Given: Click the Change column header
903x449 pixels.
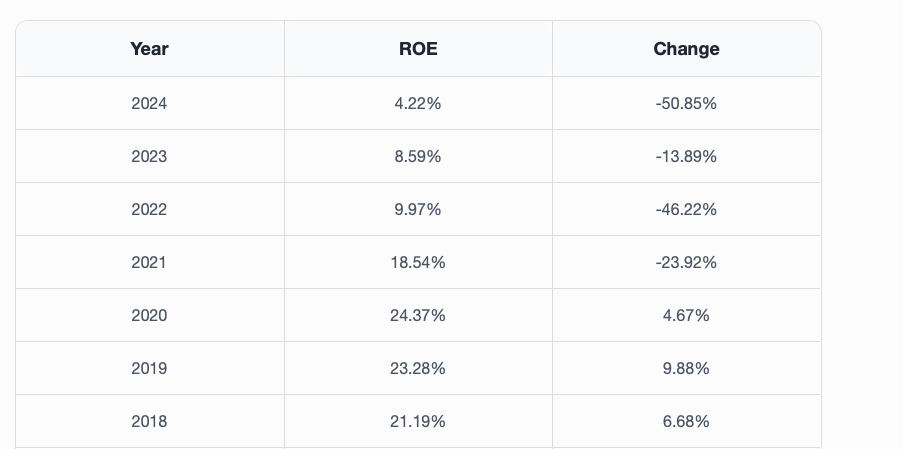Looking at the screenshot, I should click(x=686, y=49).
